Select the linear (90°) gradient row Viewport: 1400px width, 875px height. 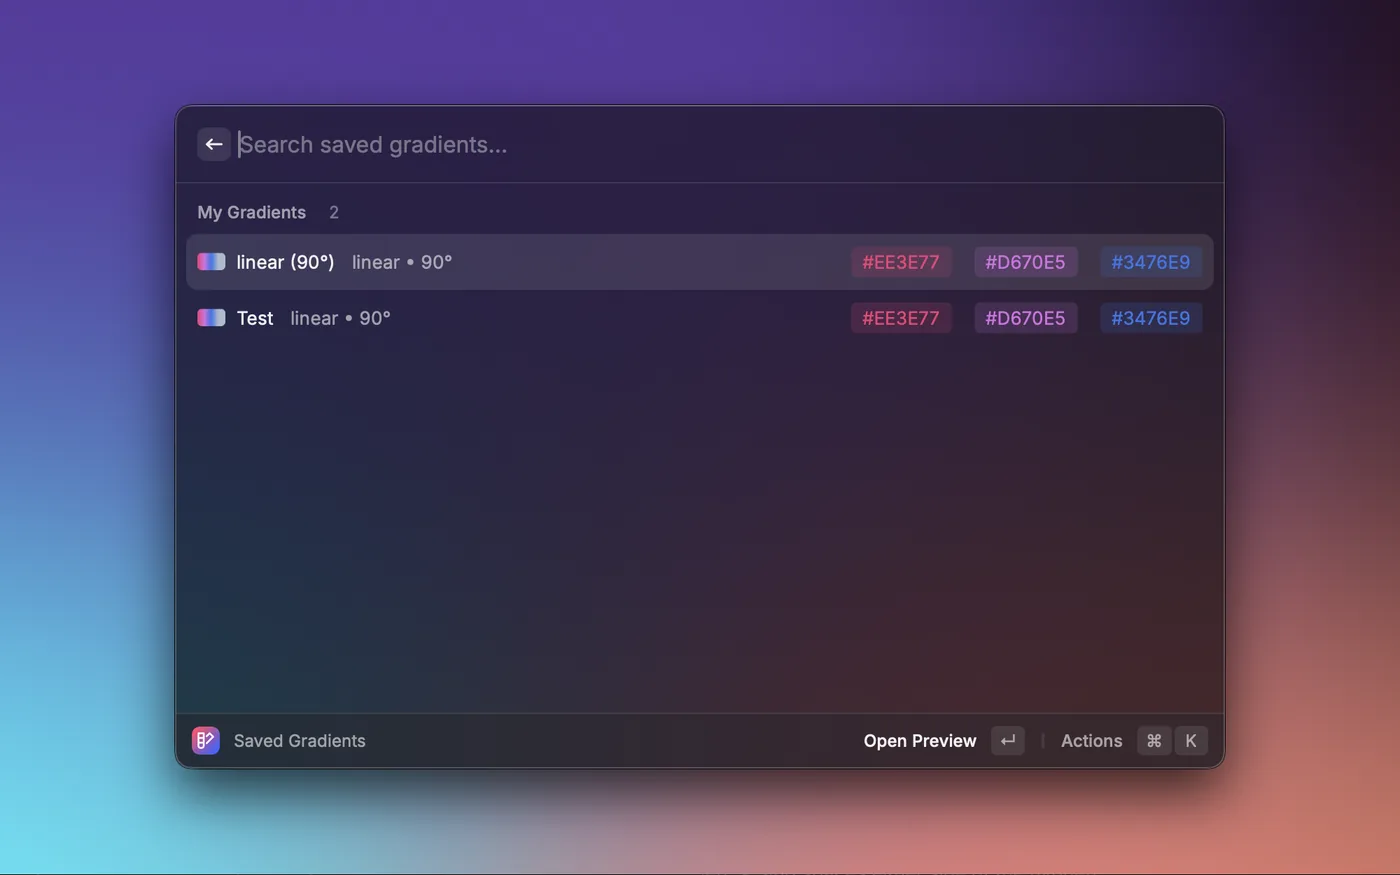click(700, 262)
